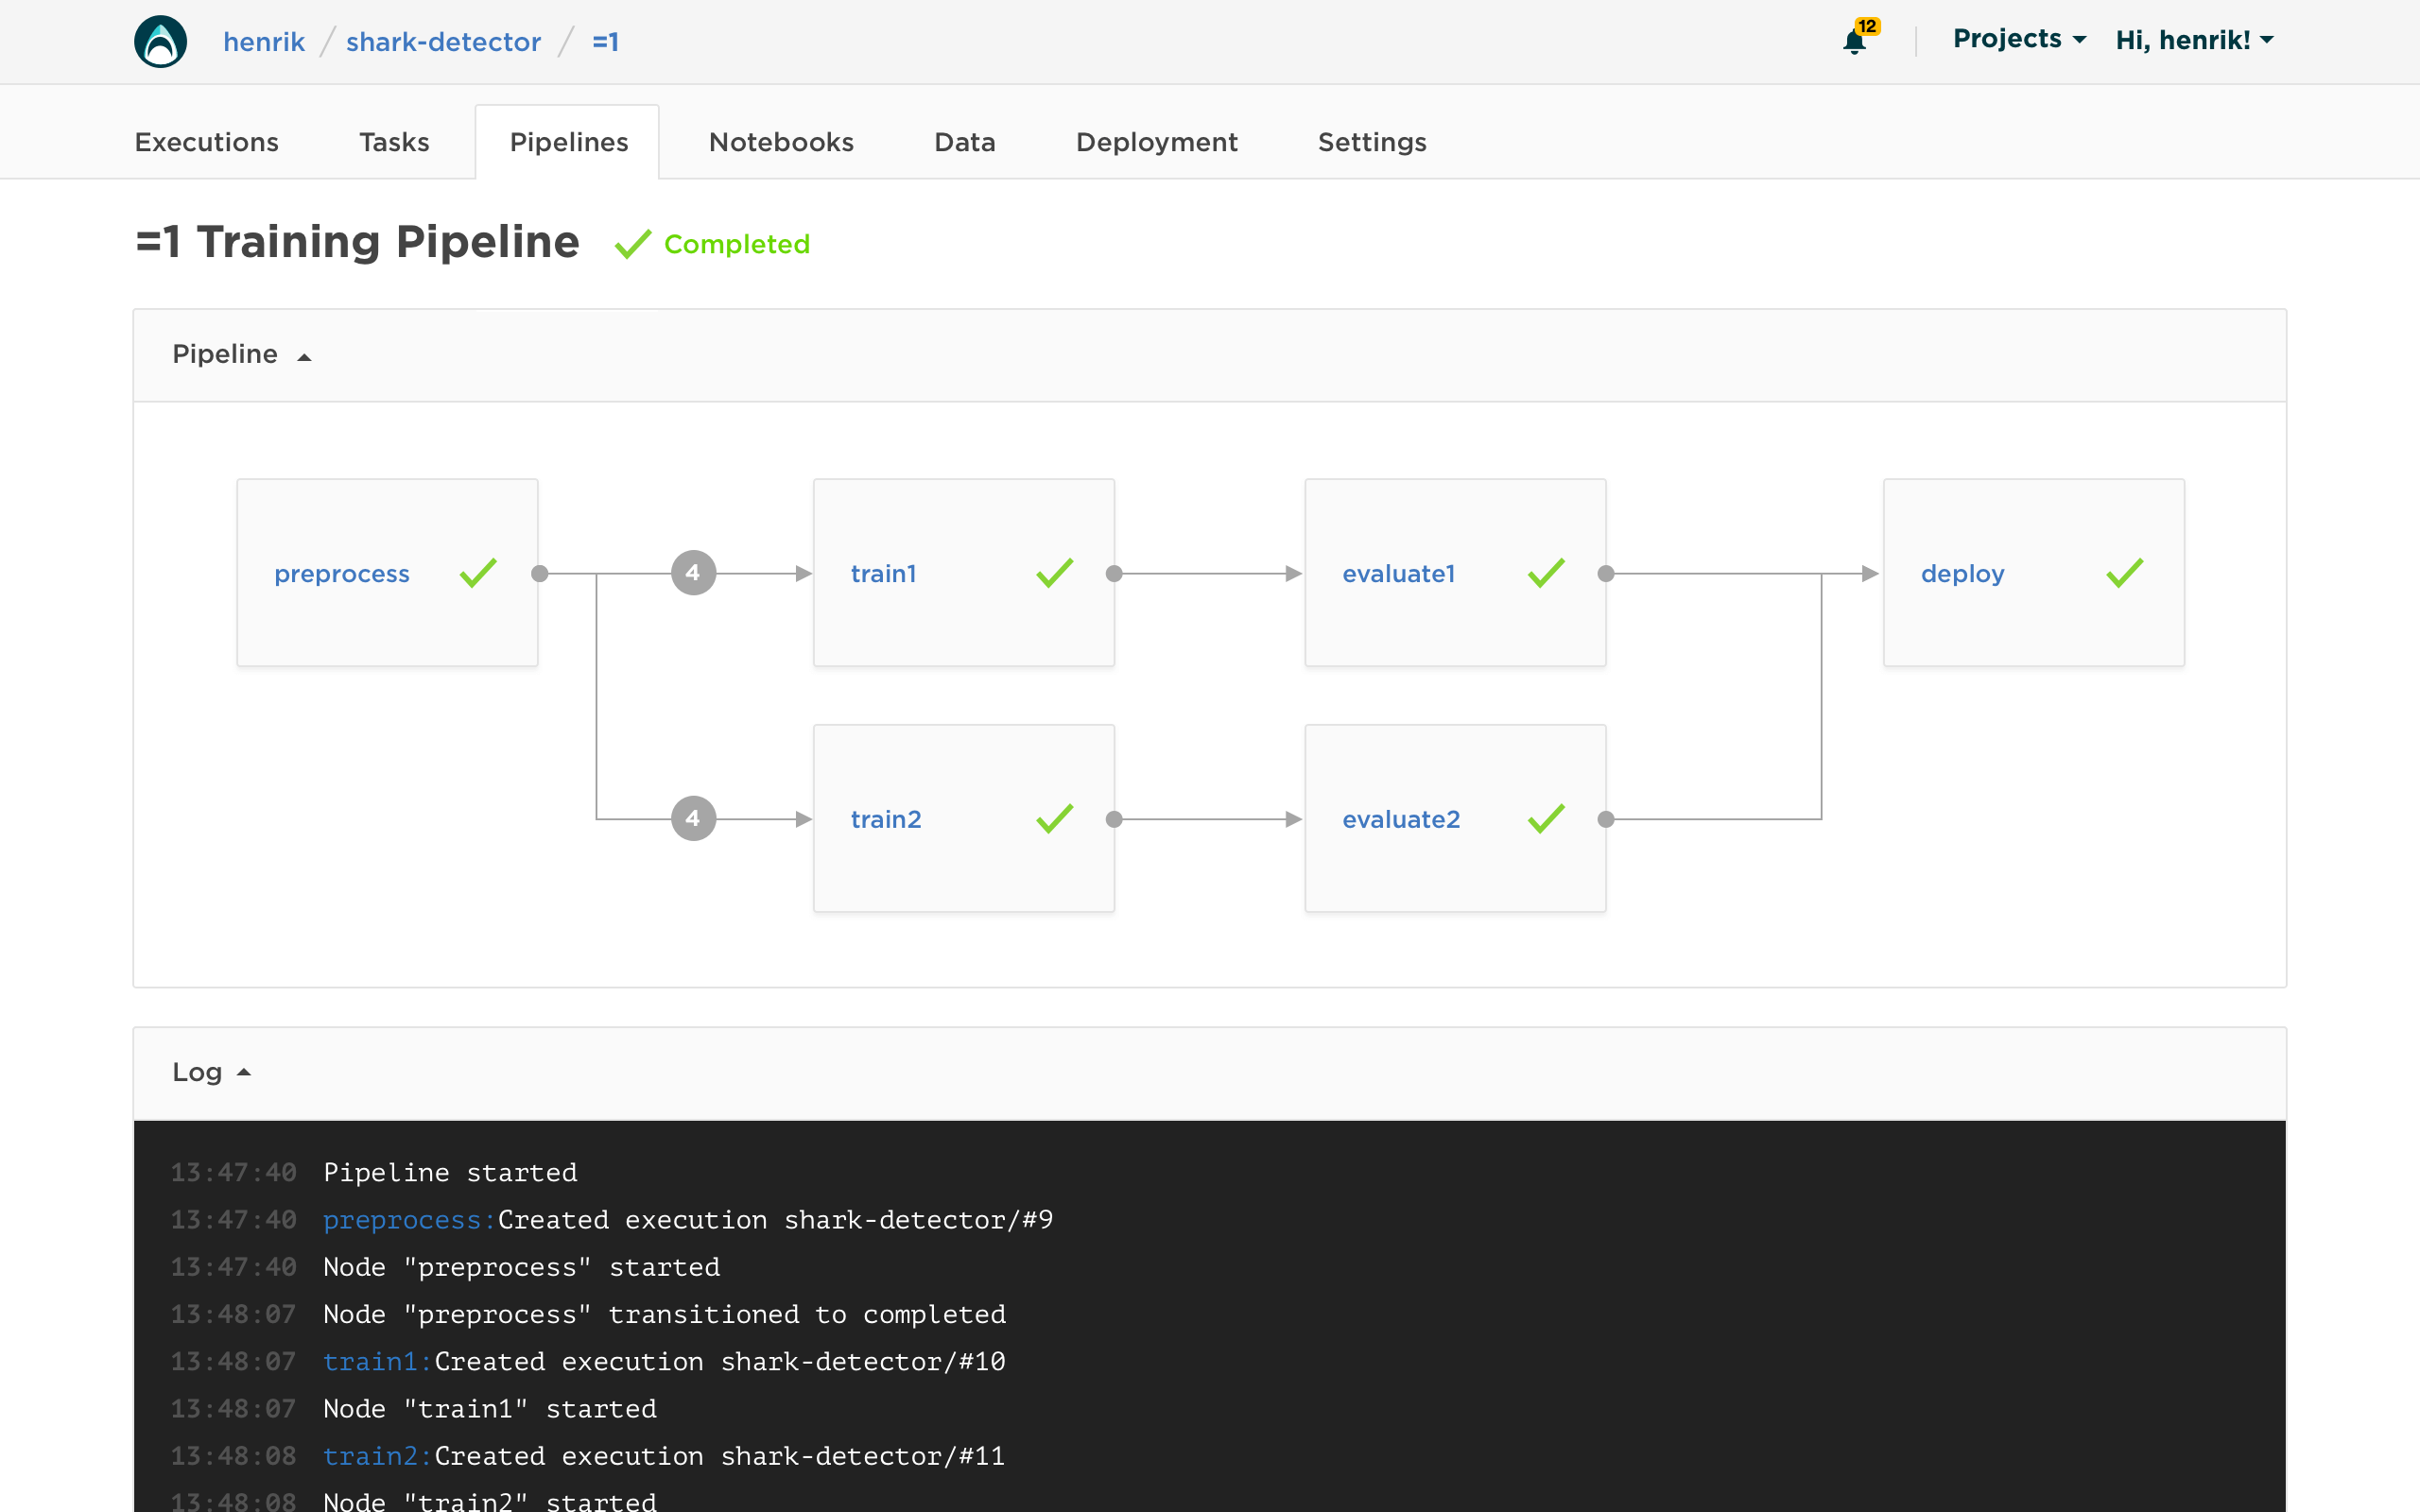Image resolution: width=2420 pixels, height=1512 pixels.
Task: Open the Projects dropdown menu
Action: (x=2019, y=39)
